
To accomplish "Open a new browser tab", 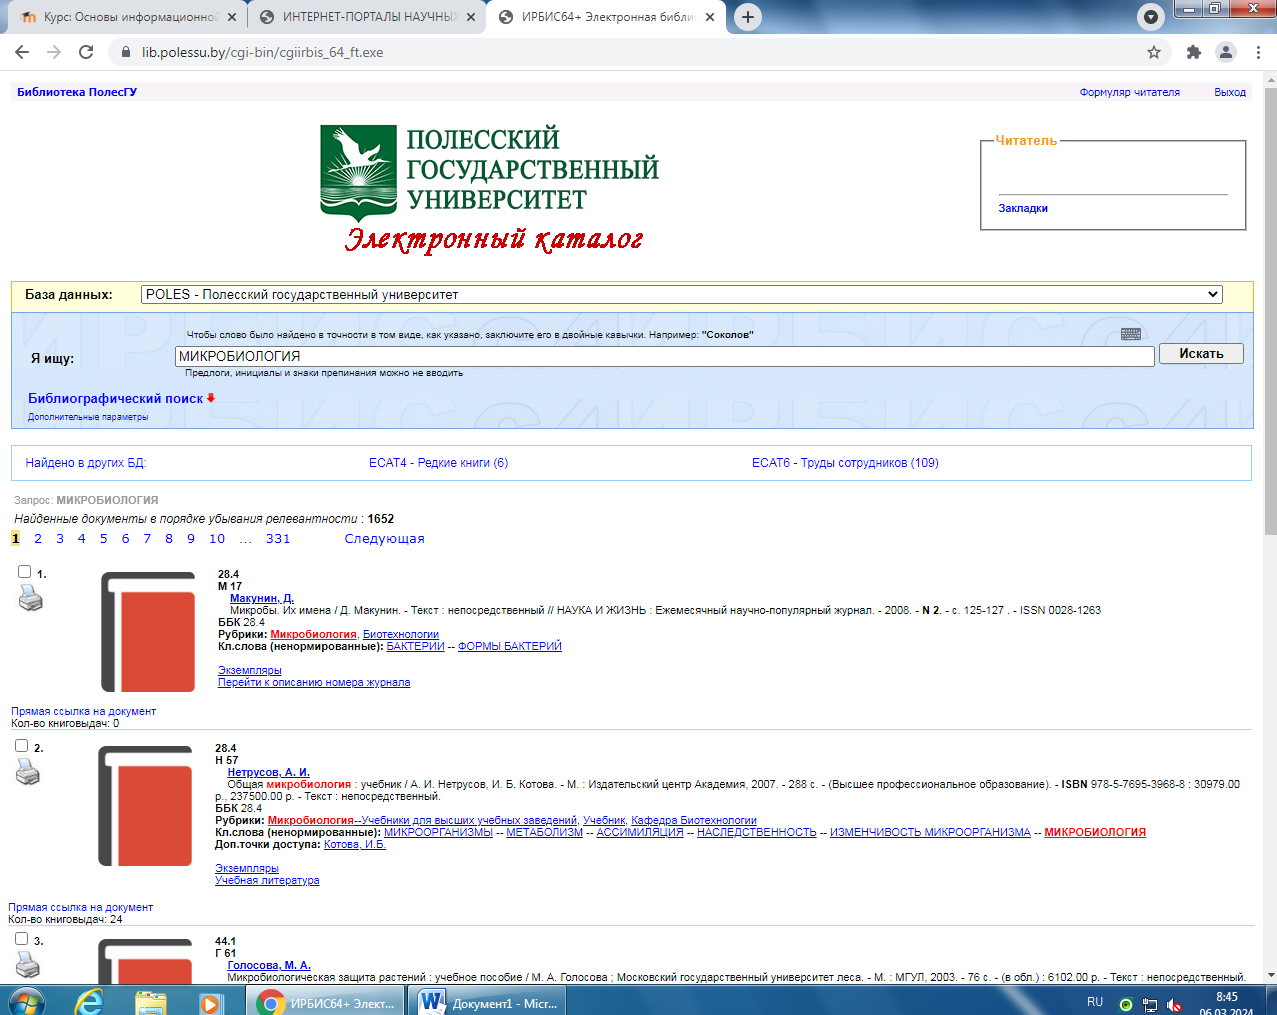I will click(747, 17).
